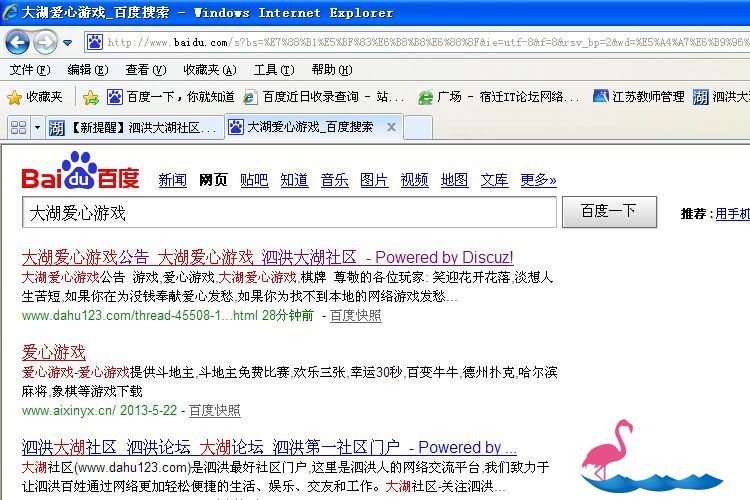Select the 网页 search category
This screenshot has height=500, width=750.
pyautogui.click(x=213, y=180)
